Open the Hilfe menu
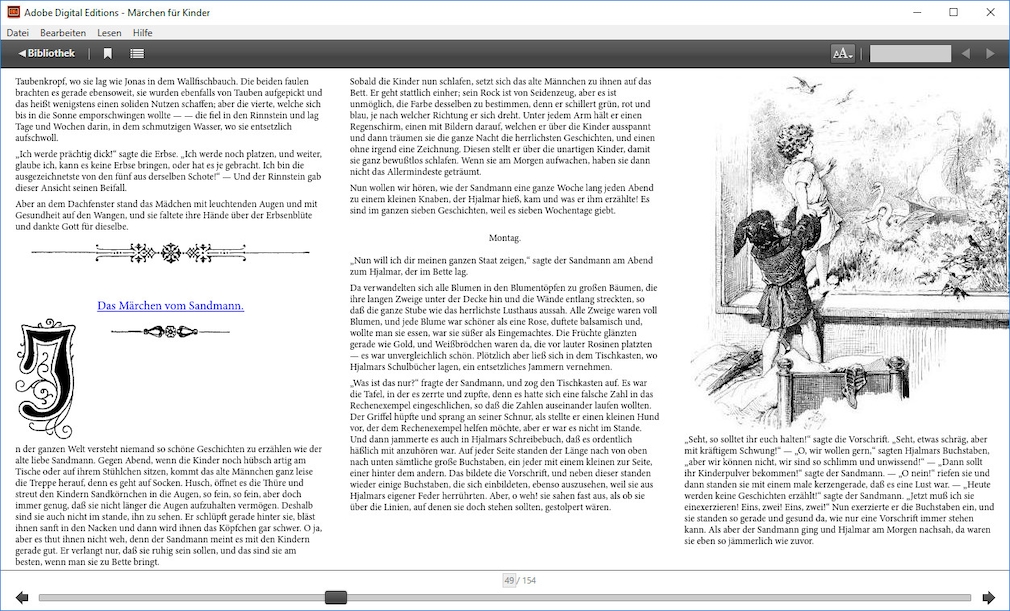Image resolution: width=1010 pixels, height=611 pixels. coord(142,33)
